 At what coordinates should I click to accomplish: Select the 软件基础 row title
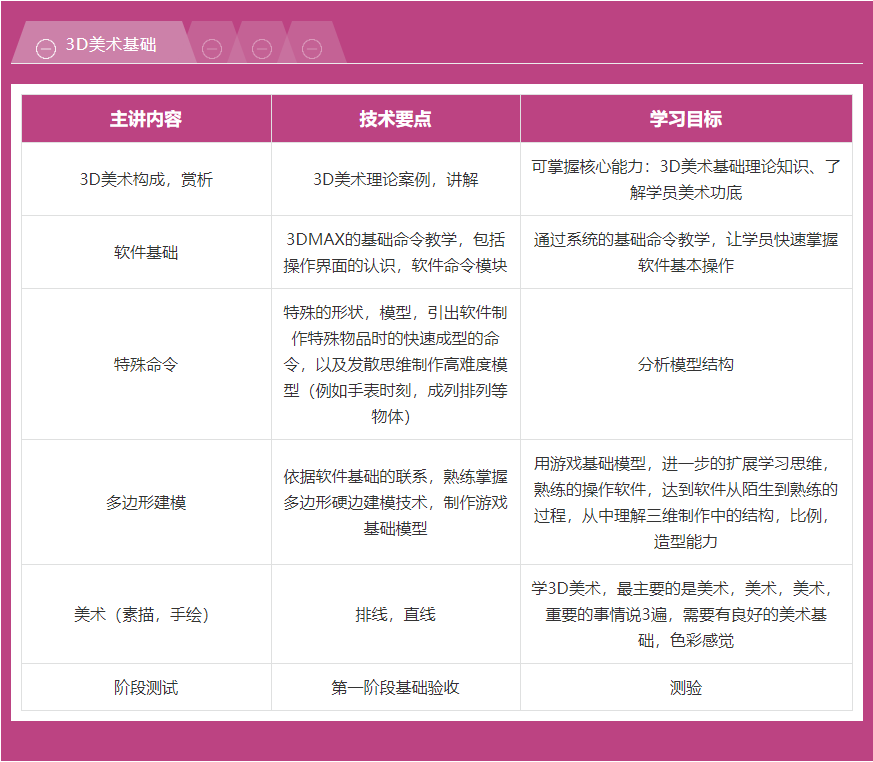click(x=146, y=253)
